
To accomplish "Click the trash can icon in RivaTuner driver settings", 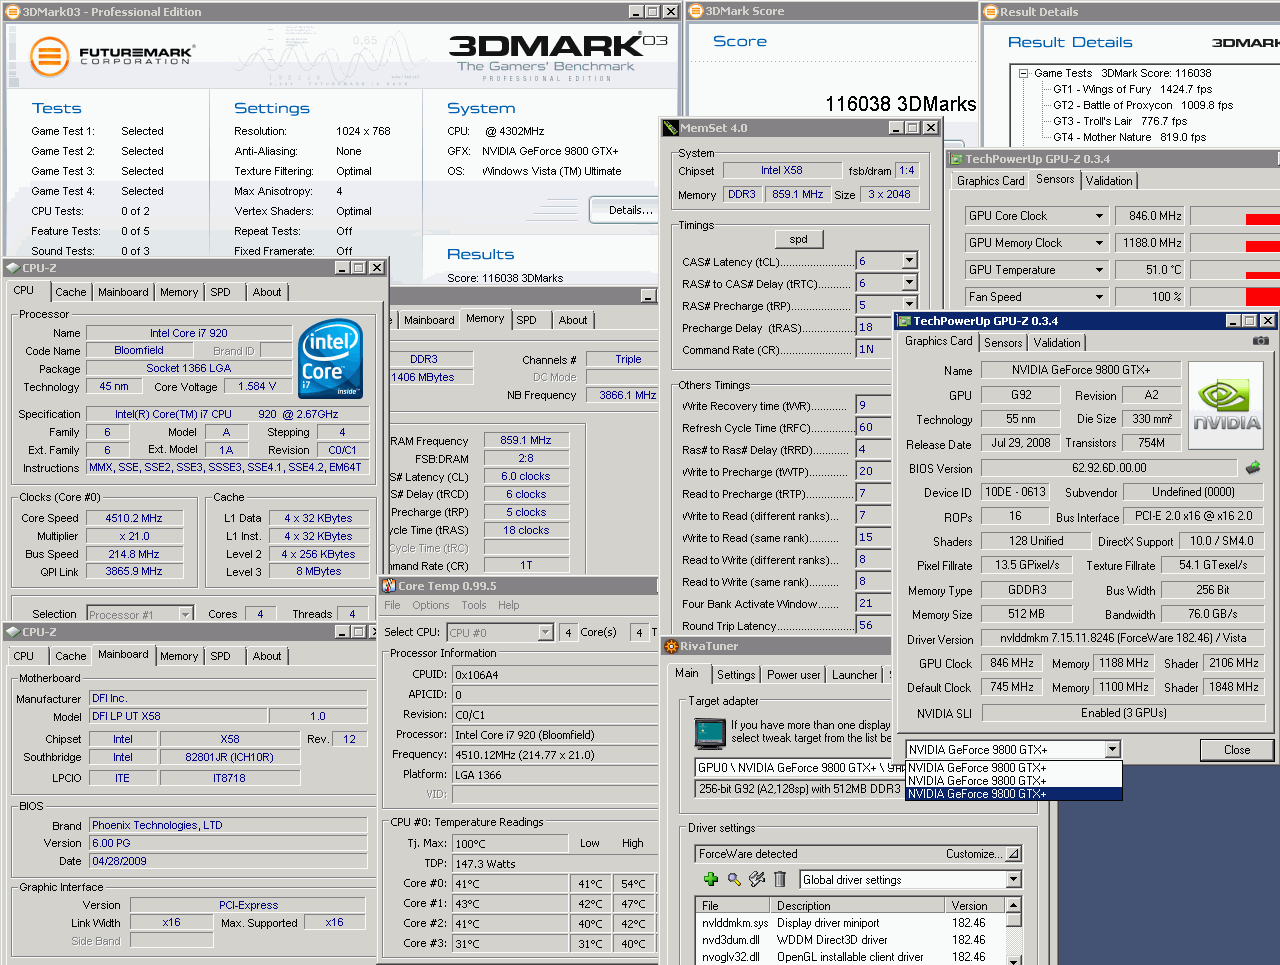I will pos(780,879).
